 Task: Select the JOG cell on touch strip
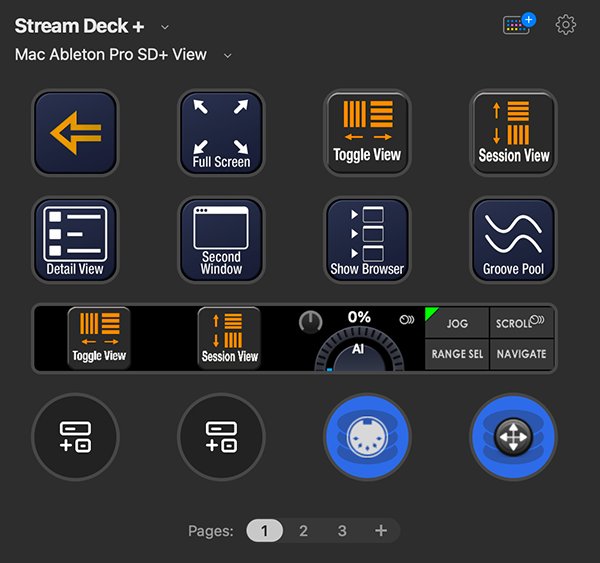tap(457, 323)
